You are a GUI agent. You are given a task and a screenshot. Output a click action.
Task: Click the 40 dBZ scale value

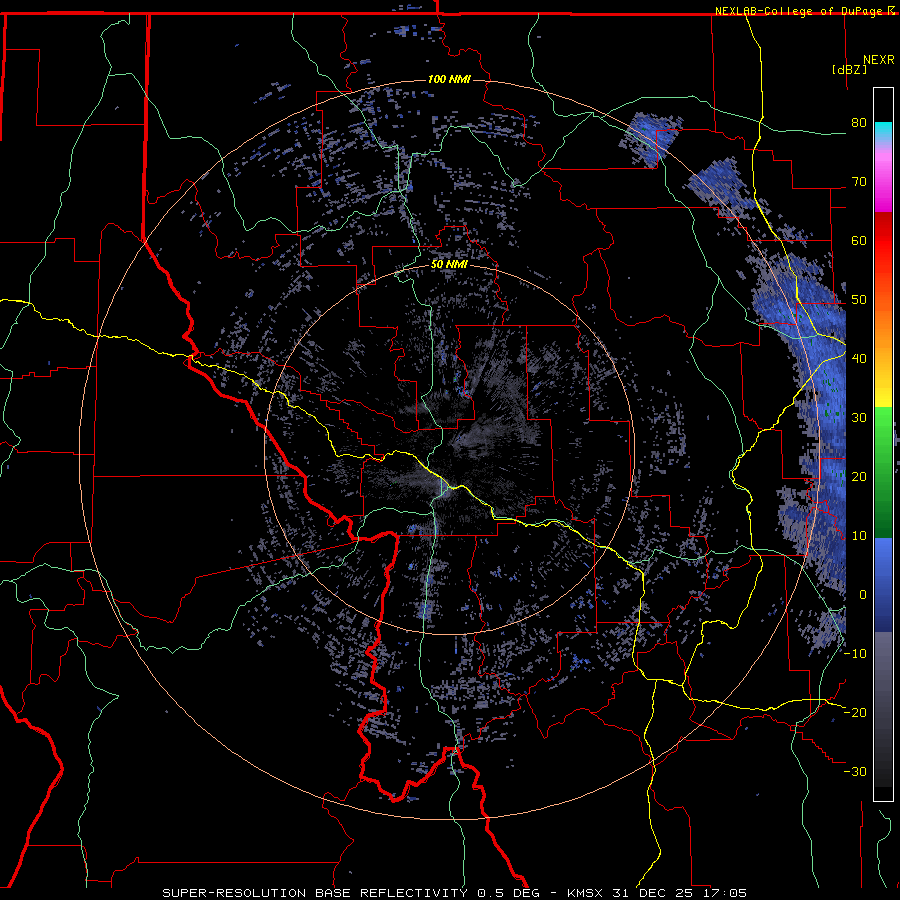(859, 359)
